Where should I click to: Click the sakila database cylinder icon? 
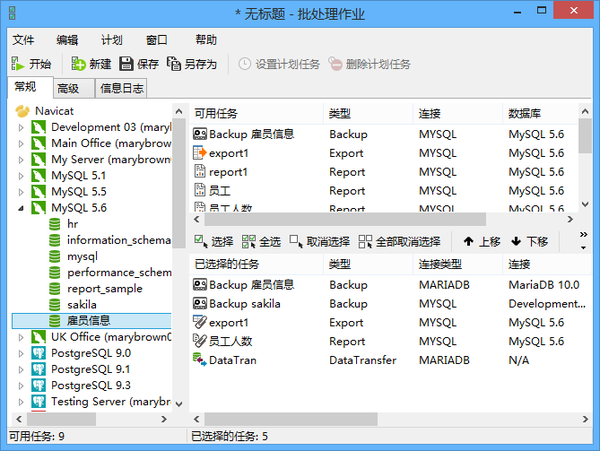point(55,304)
